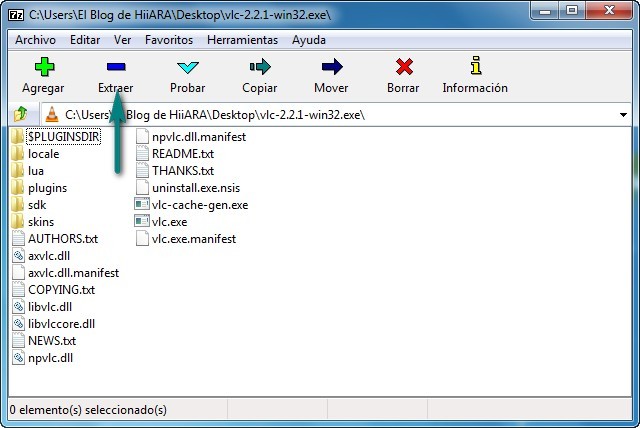The image size is (640, 428).
Task: Click the vlc-cache-gen.exe application icon
Action: (x=142, y=204)
